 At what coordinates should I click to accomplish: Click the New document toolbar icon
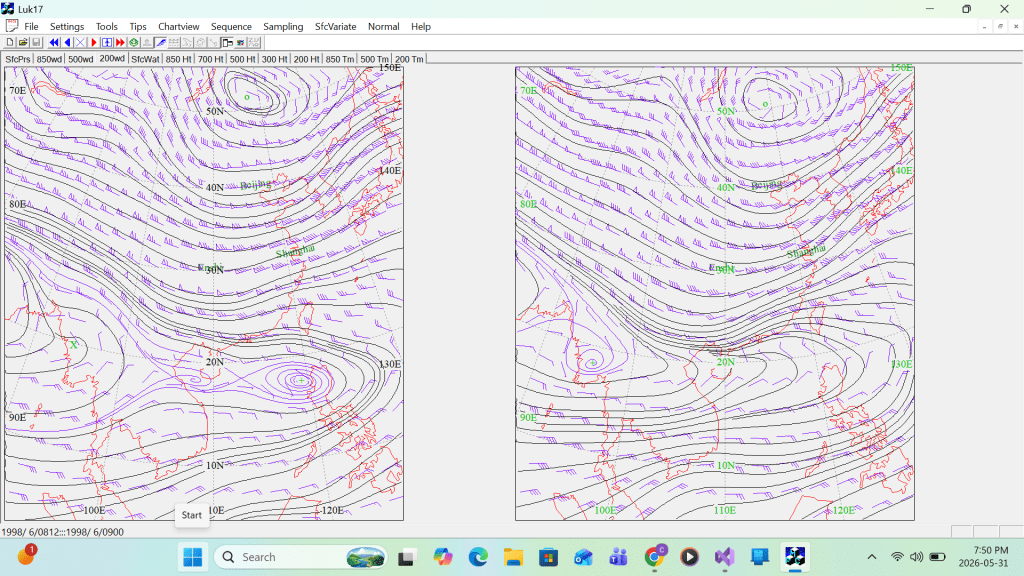pyautogui.click(x=10, y=42)
